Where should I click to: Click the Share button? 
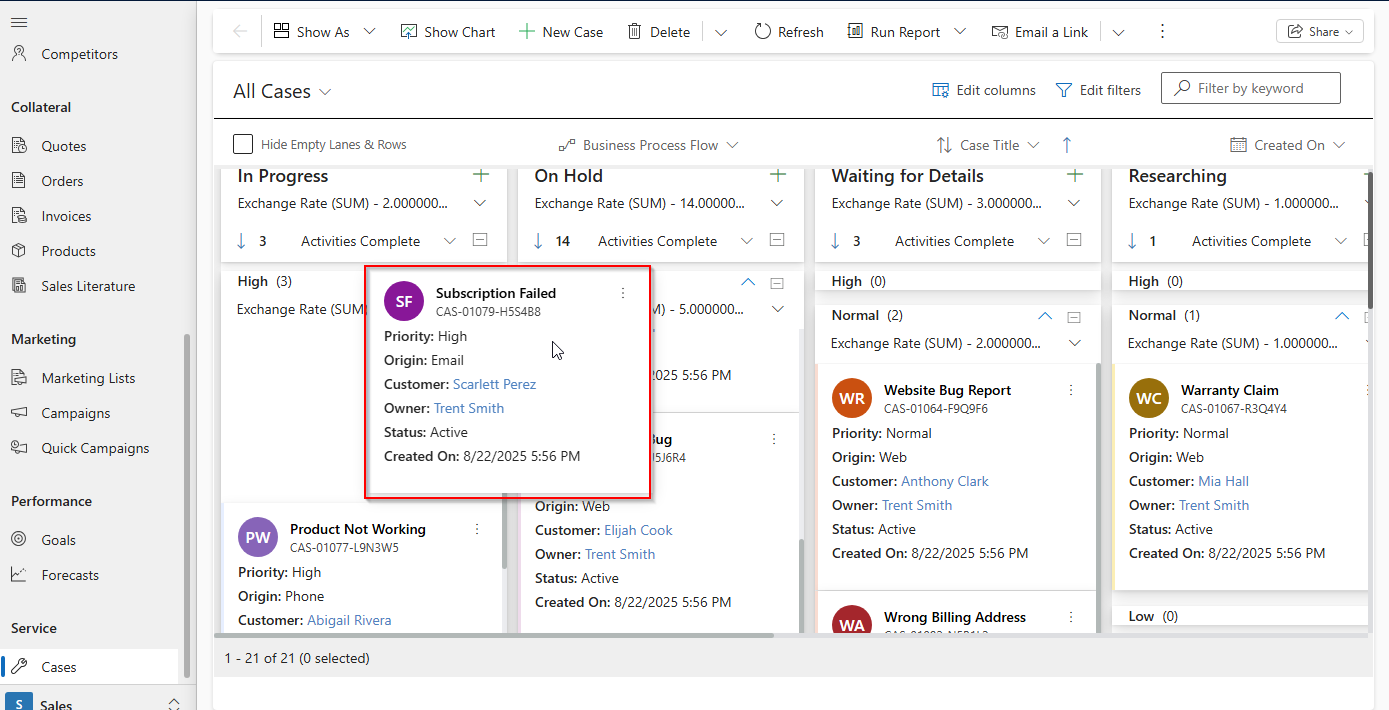[1319, 31]
